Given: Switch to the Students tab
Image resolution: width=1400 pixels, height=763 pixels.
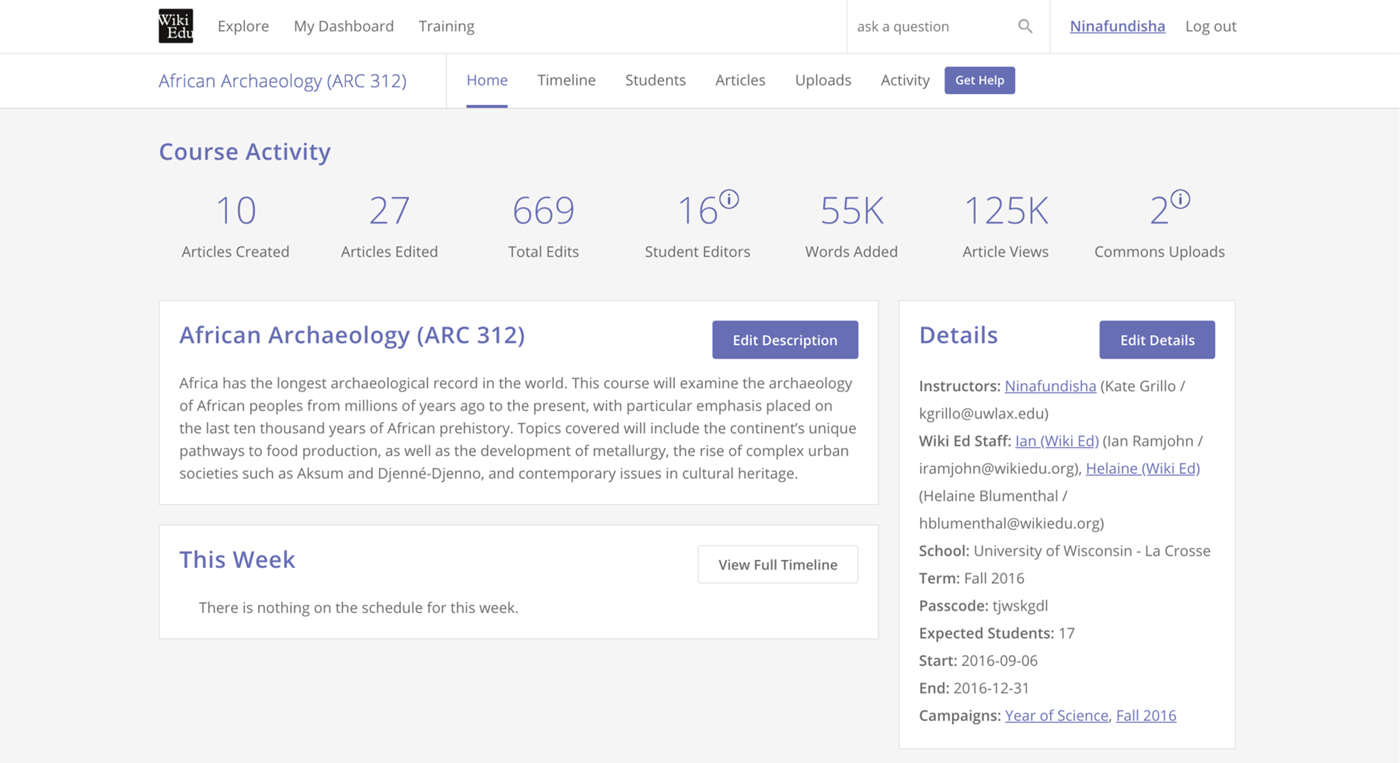Looking at the screenshot, I should 655,80.
